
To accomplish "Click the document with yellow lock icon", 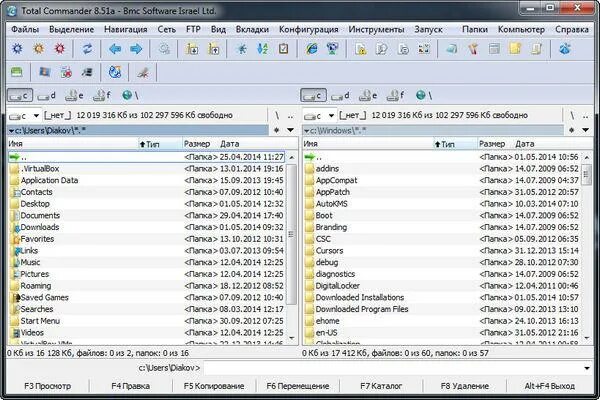I will [x=360, y=49].
